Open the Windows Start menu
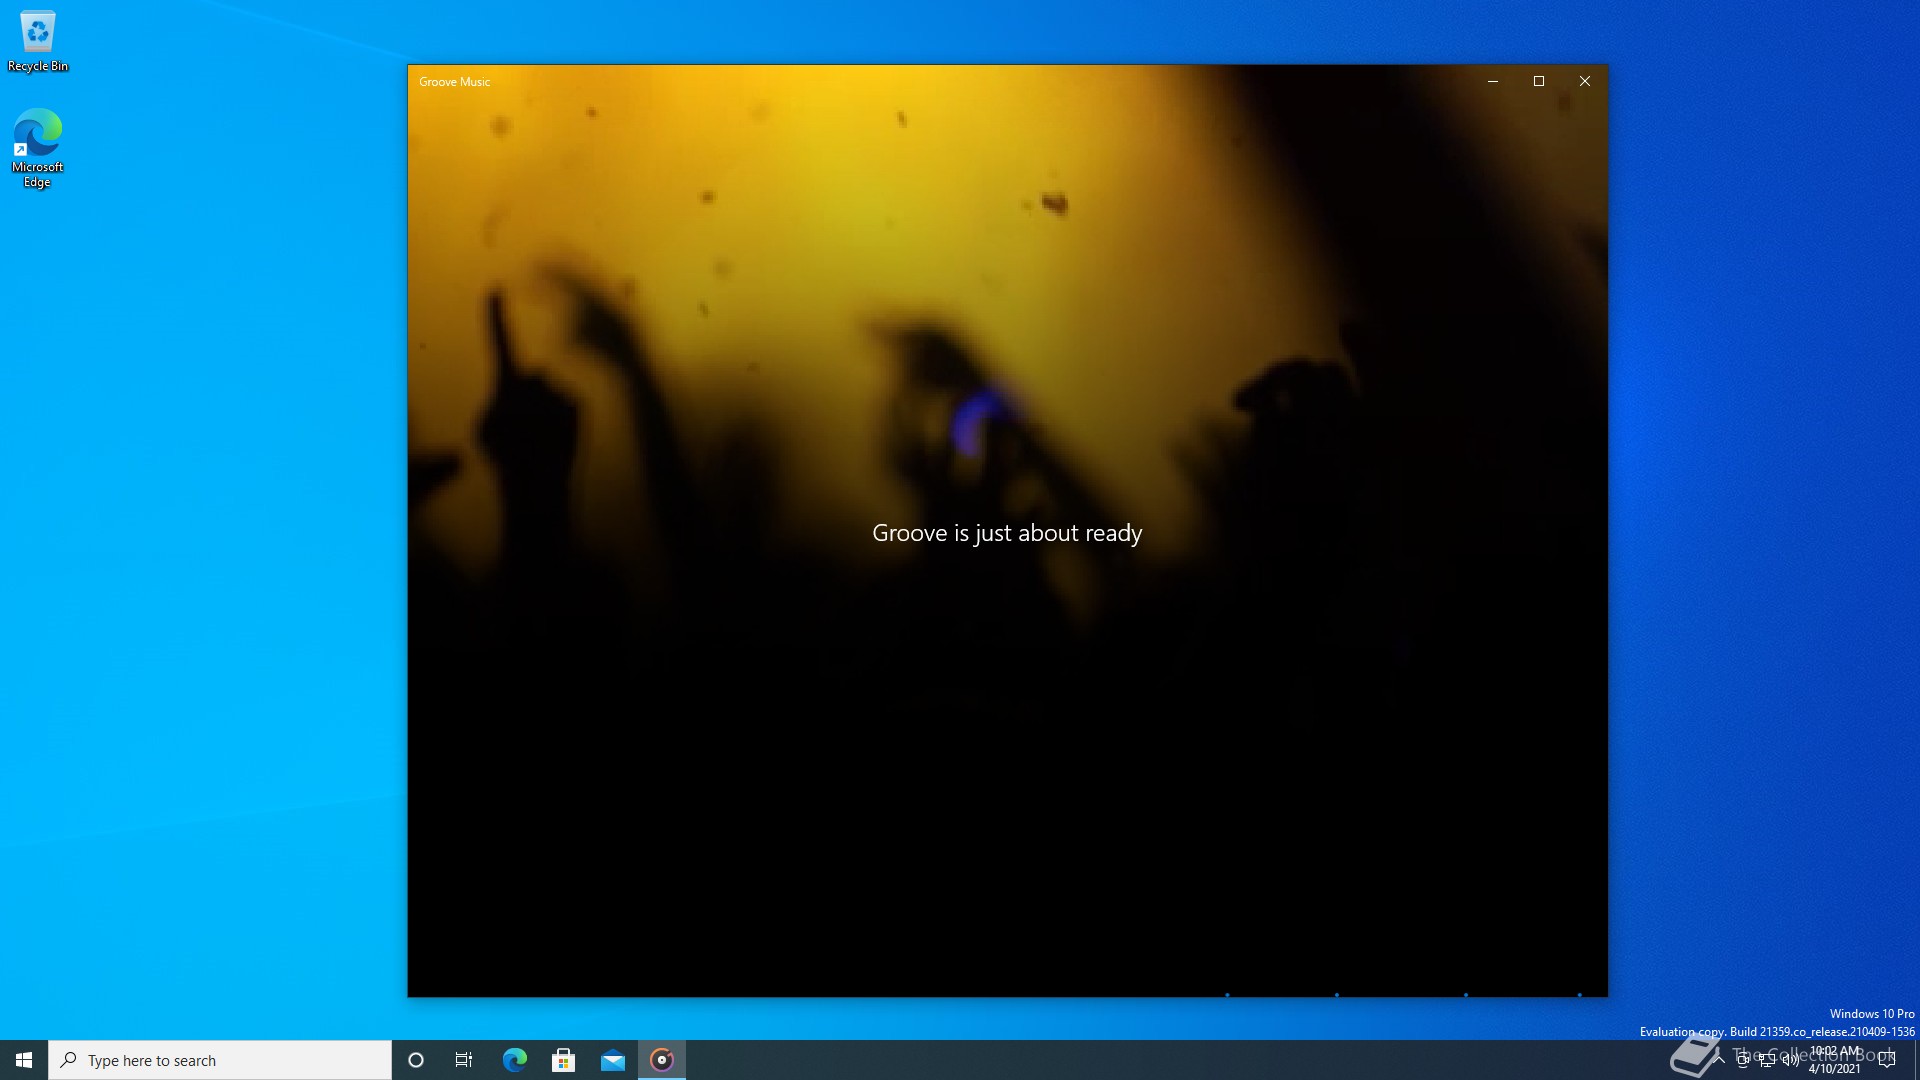 tap(24, 1060)
